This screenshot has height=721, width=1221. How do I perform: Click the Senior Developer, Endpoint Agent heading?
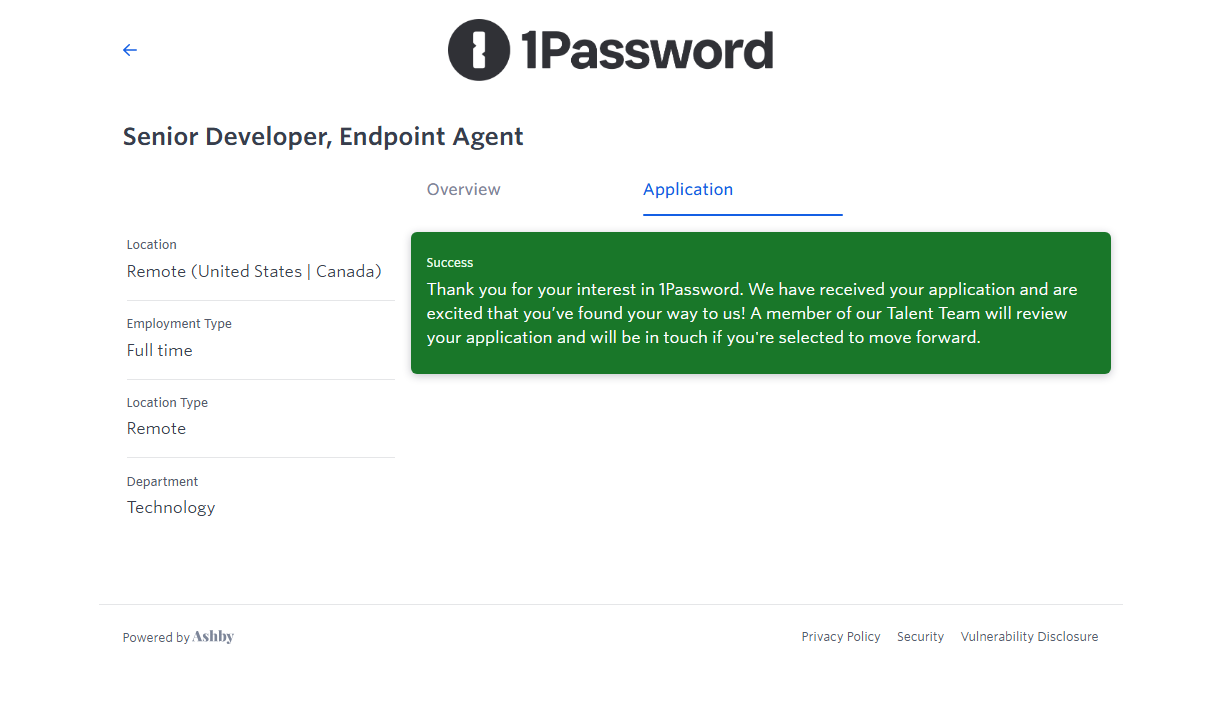[323, 137]
